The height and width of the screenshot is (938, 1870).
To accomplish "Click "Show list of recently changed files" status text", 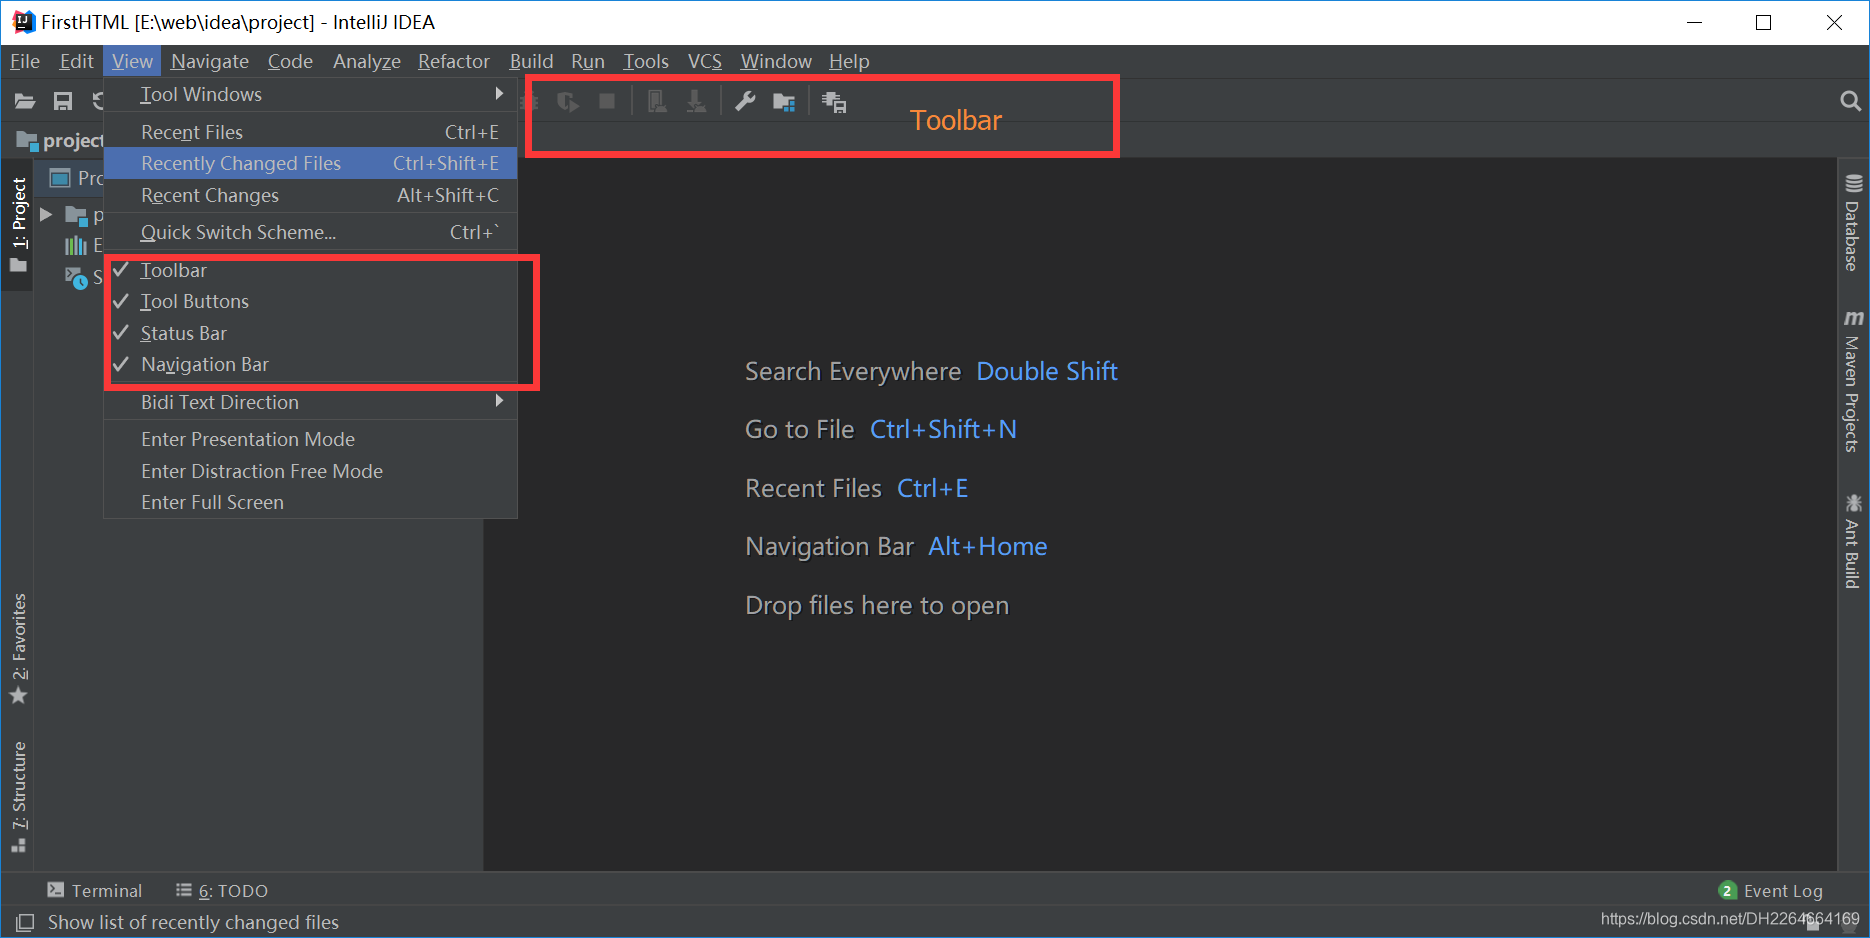I will [x=193, y=922].
